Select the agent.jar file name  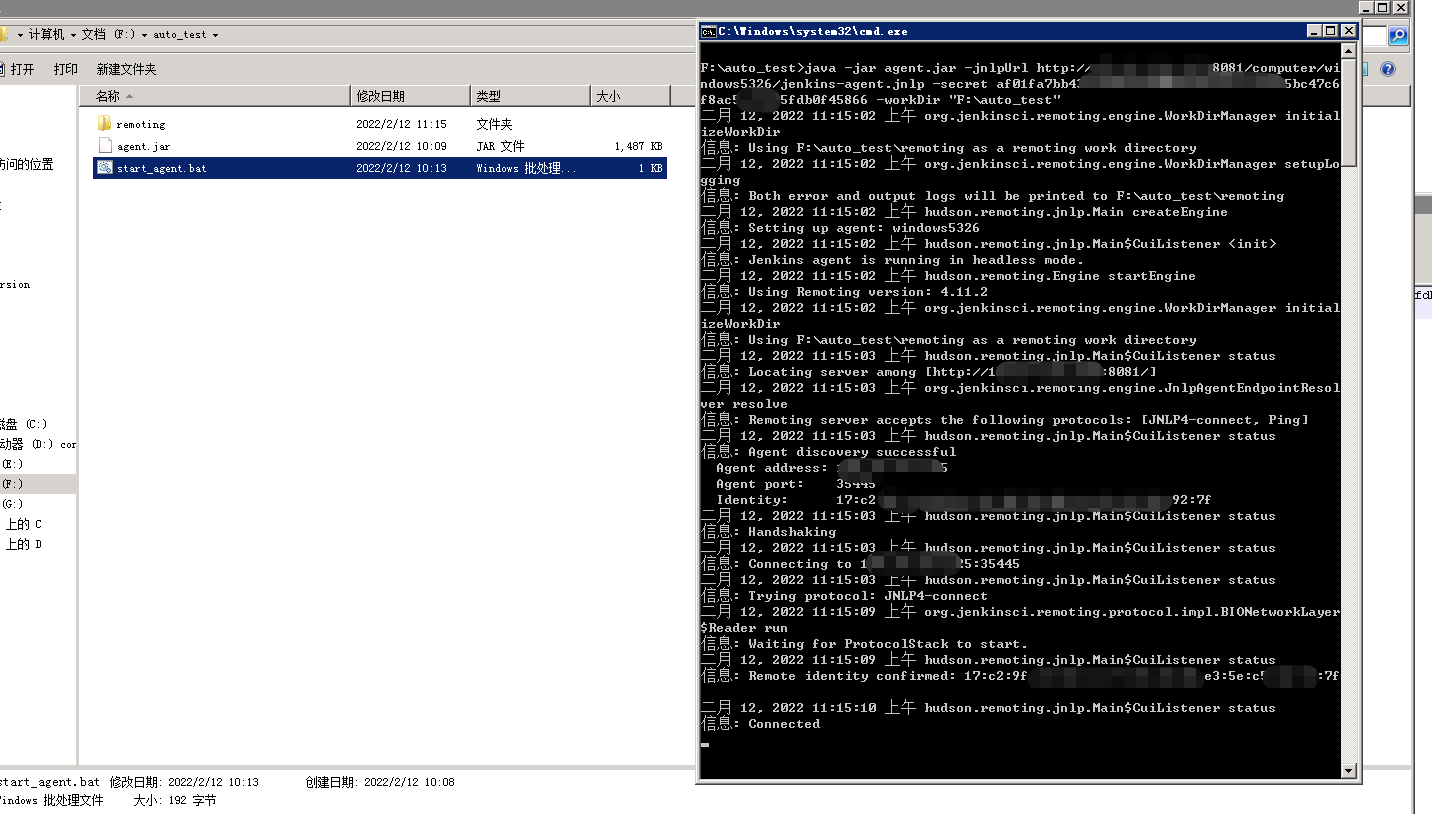[x=143, y=147]
